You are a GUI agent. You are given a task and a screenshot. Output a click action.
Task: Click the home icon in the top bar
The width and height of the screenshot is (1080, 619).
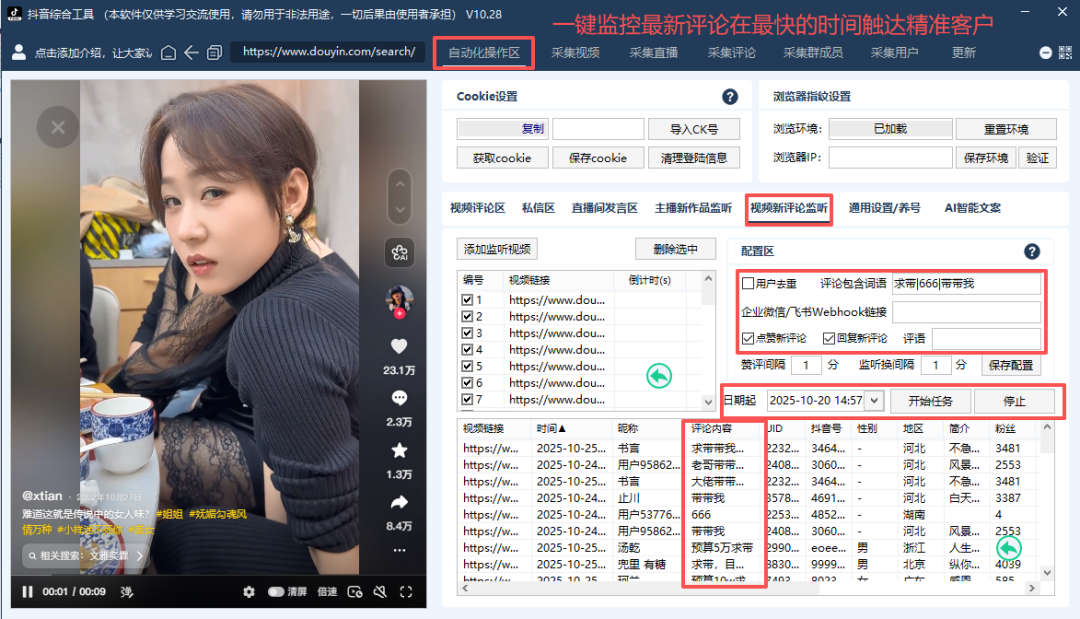168,52
